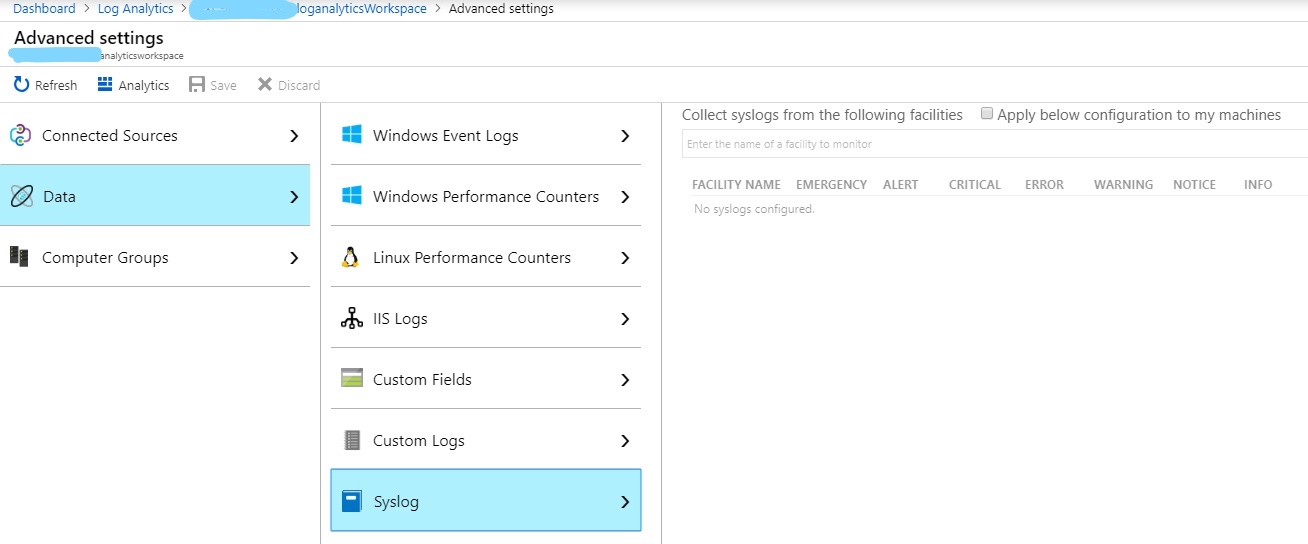Go to Dashboard breadcrumb
The height and width of the screenshot is (544, 1308).
tap(44, 8)
